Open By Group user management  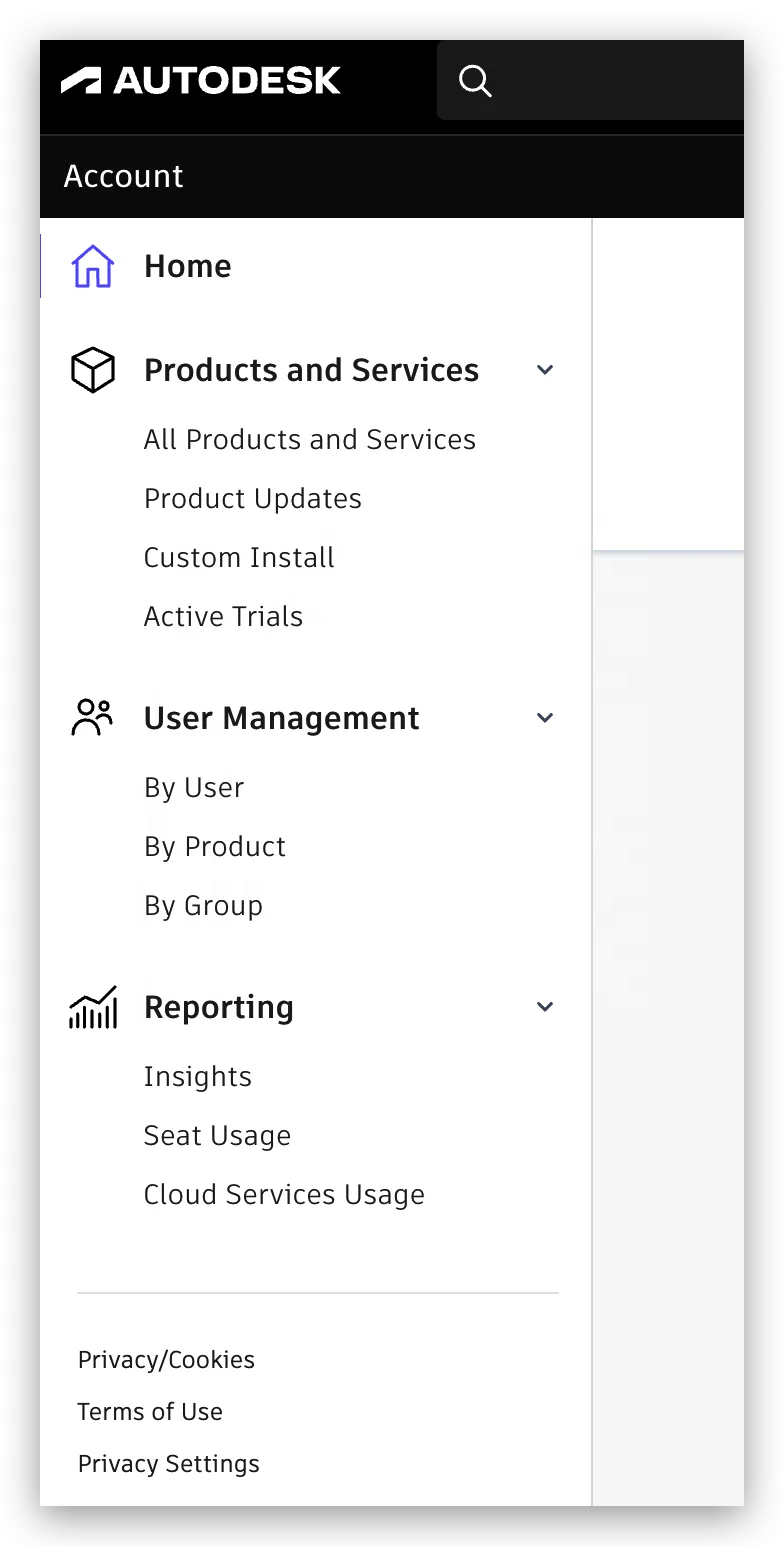(203, 906)
